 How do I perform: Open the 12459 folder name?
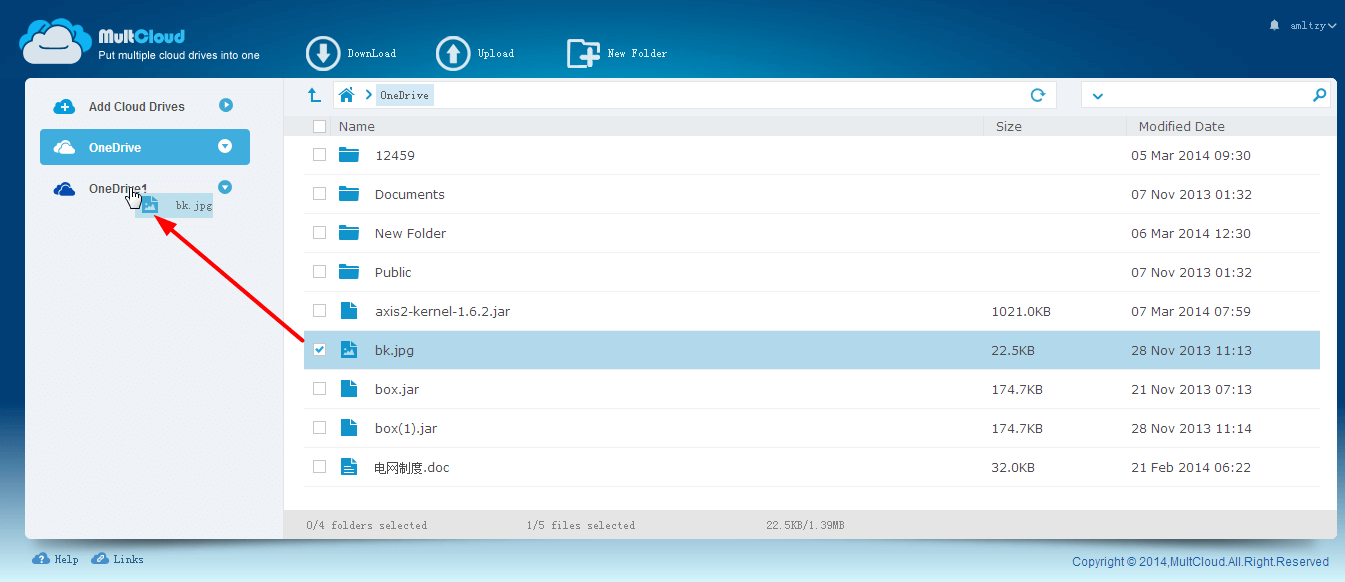(x=395, y=155)
